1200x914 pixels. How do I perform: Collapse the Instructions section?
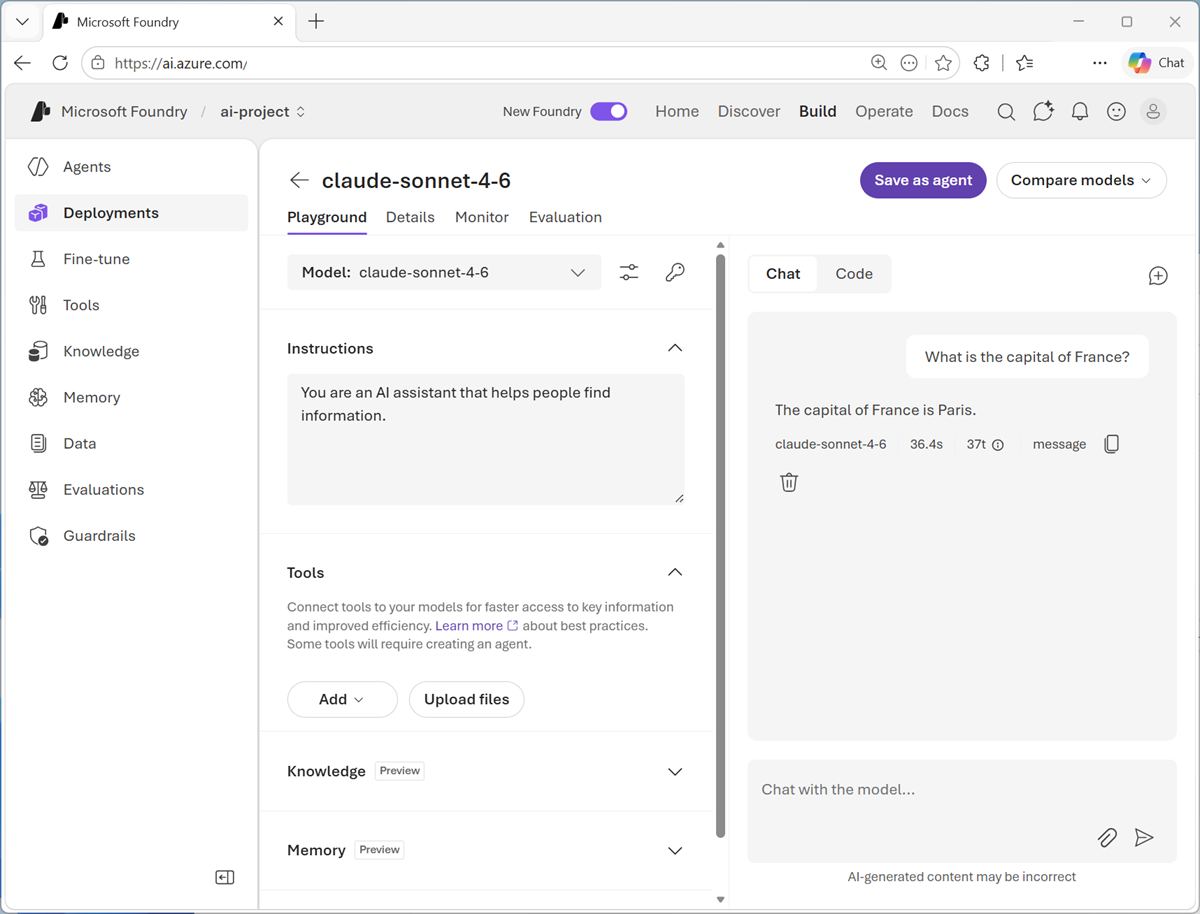click(675, 348)
